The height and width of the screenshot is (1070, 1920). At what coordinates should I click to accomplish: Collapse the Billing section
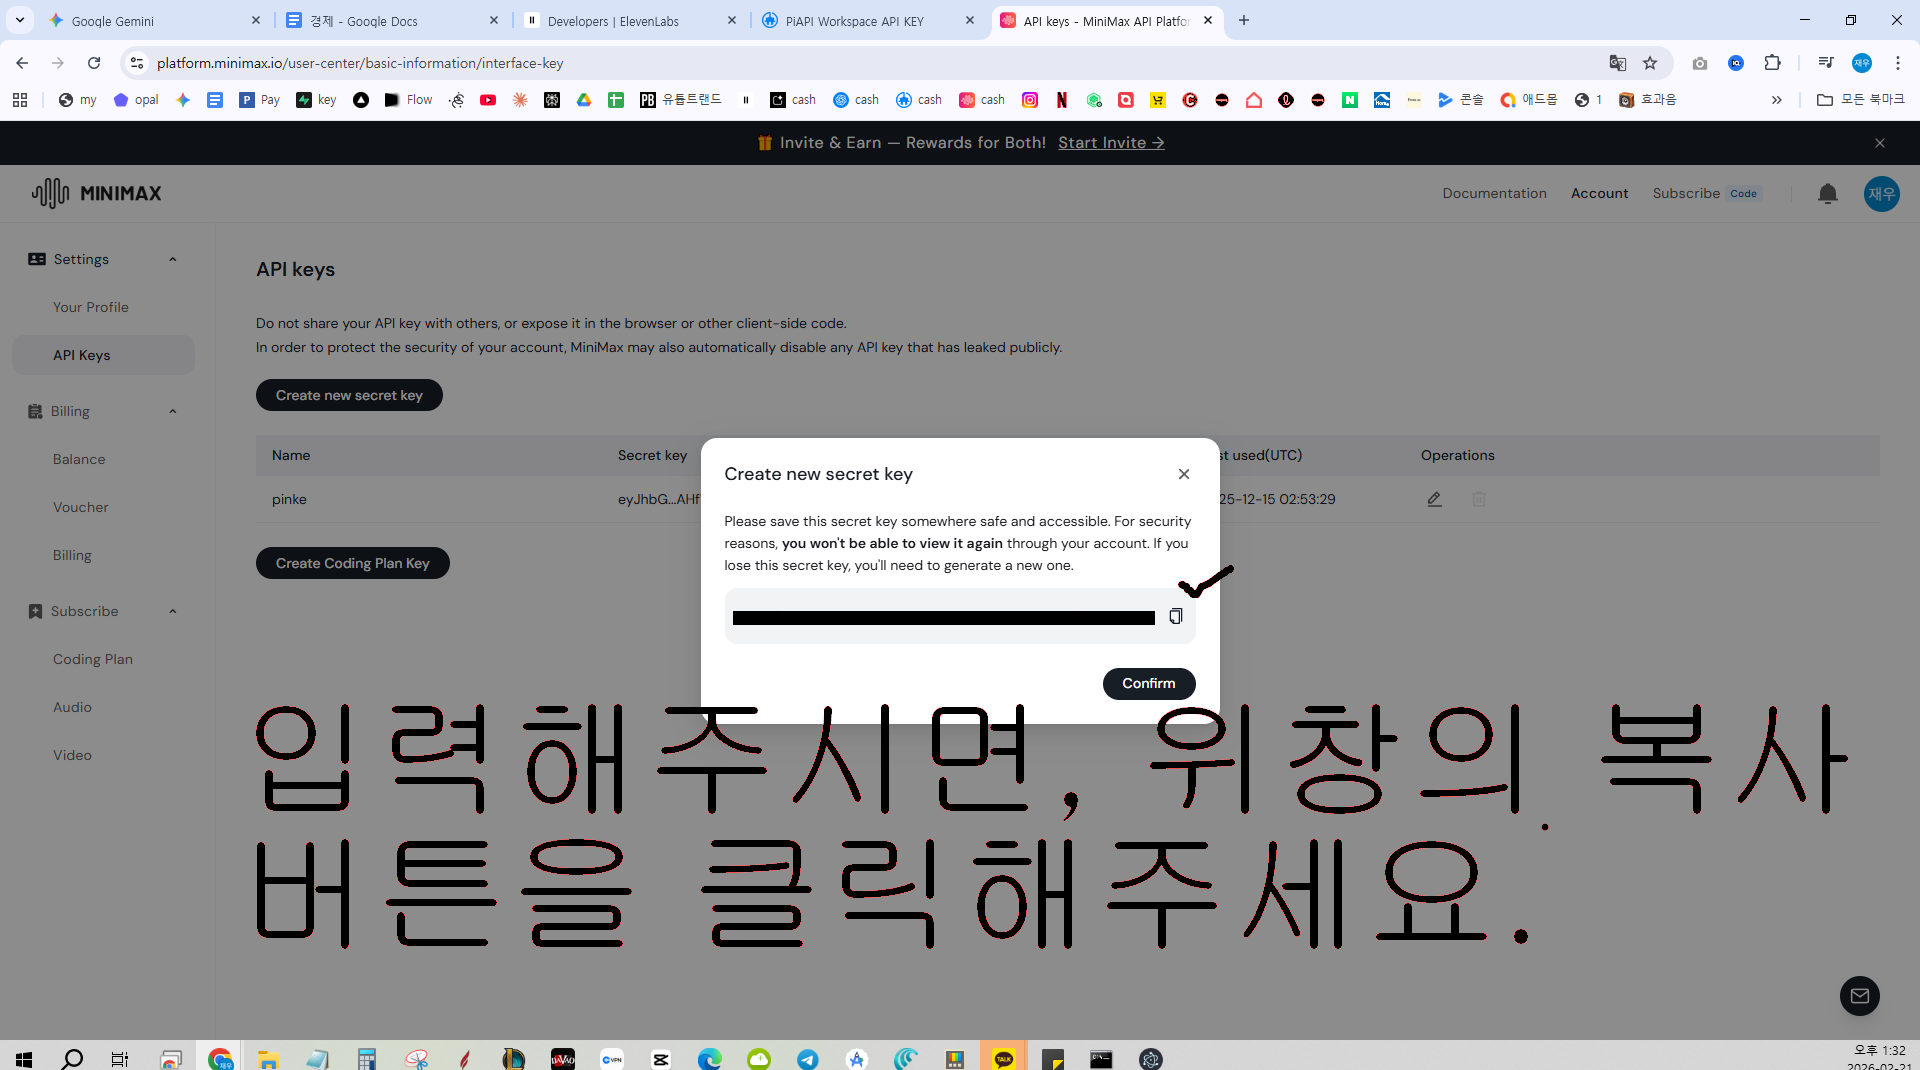point(173,412)
